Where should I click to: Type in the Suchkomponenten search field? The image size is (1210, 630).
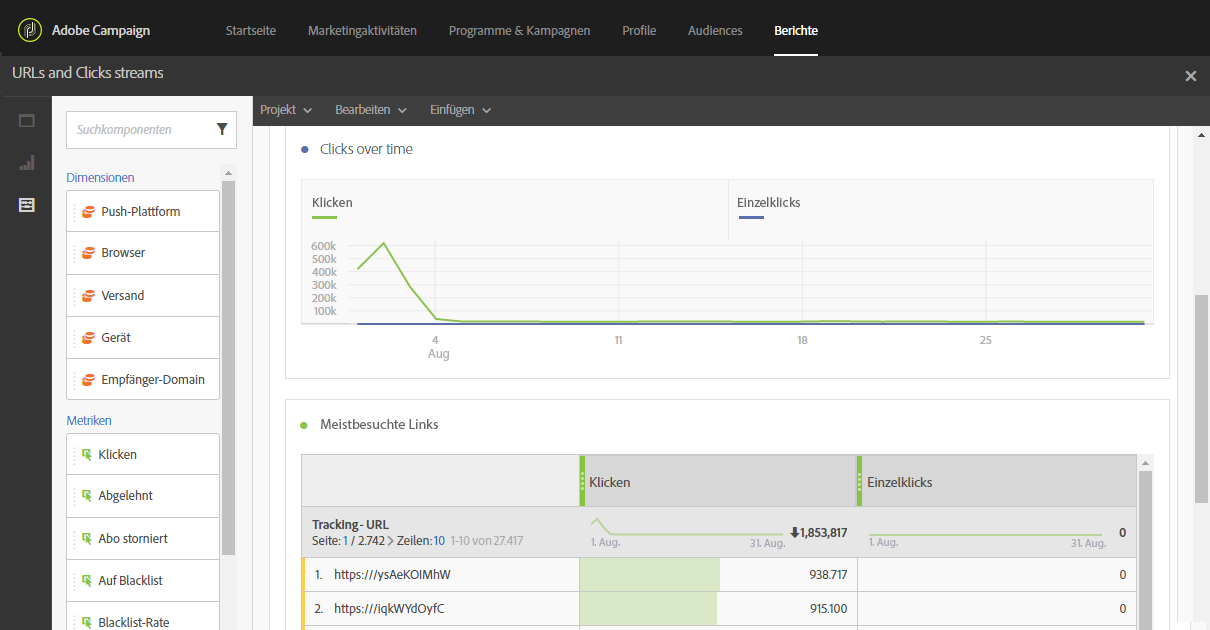(140, 129)
